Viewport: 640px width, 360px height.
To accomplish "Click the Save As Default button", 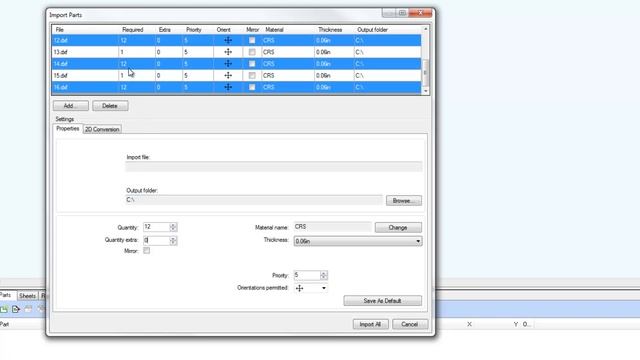I will tap(382, 301).
